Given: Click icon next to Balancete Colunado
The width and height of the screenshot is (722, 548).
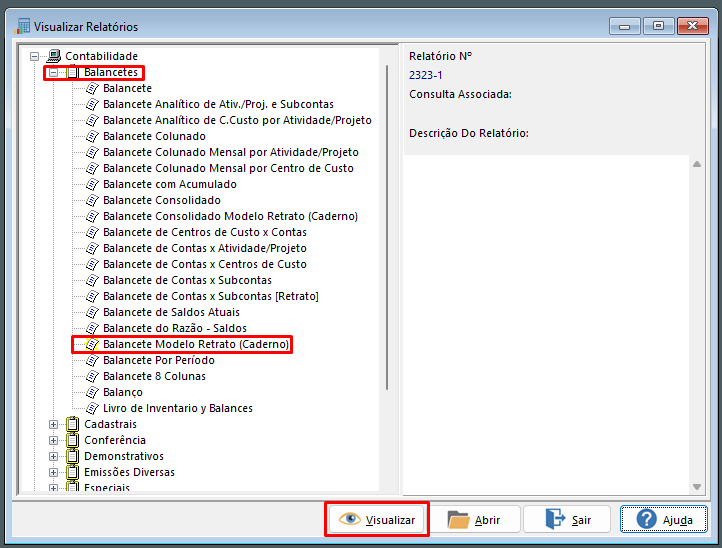Looking at the screenshot, I should [x=93, y=136].
